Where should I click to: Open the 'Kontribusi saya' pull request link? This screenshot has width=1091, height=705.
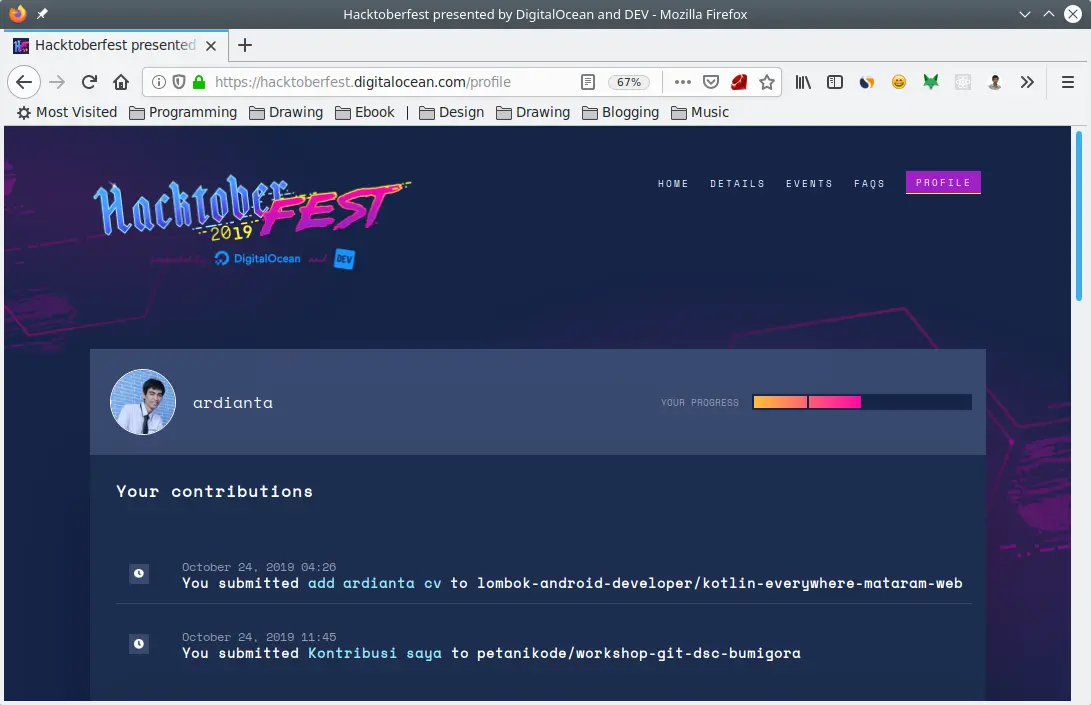tap(374, 653)
